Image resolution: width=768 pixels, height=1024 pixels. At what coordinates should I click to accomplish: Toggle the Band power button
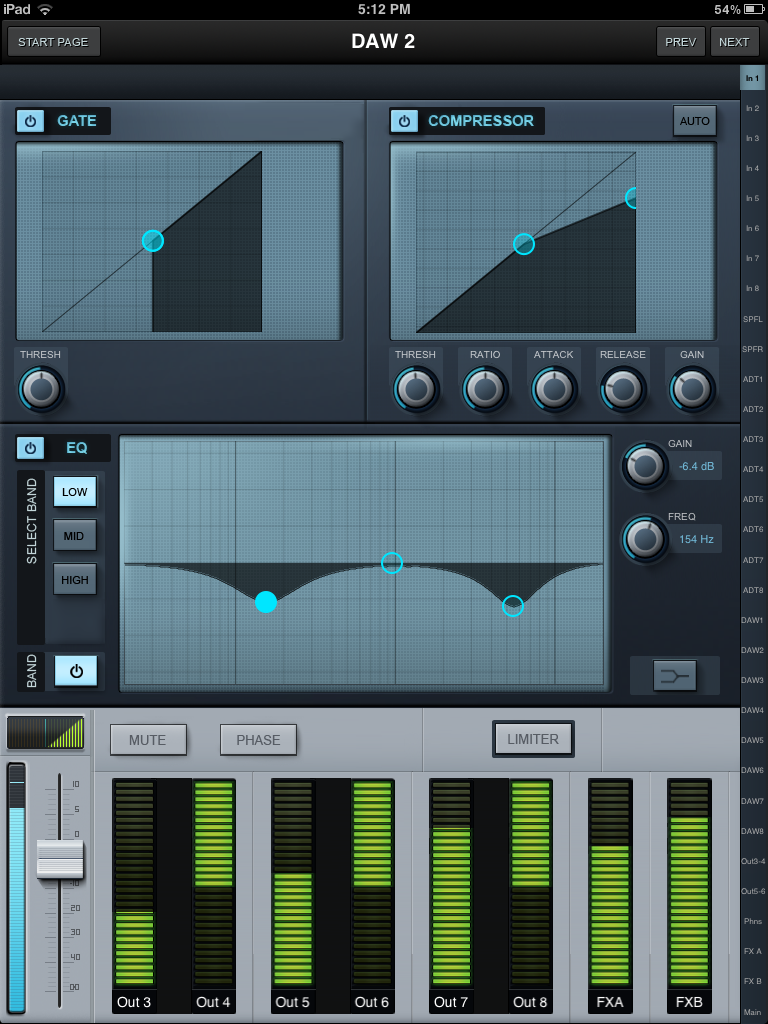76,671
